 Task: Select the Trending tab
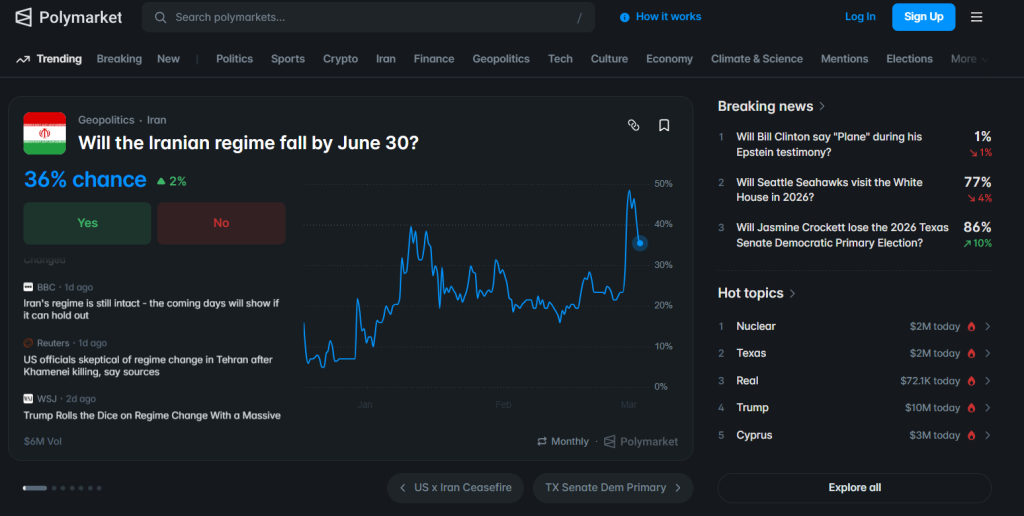click(x=49, y=59)
